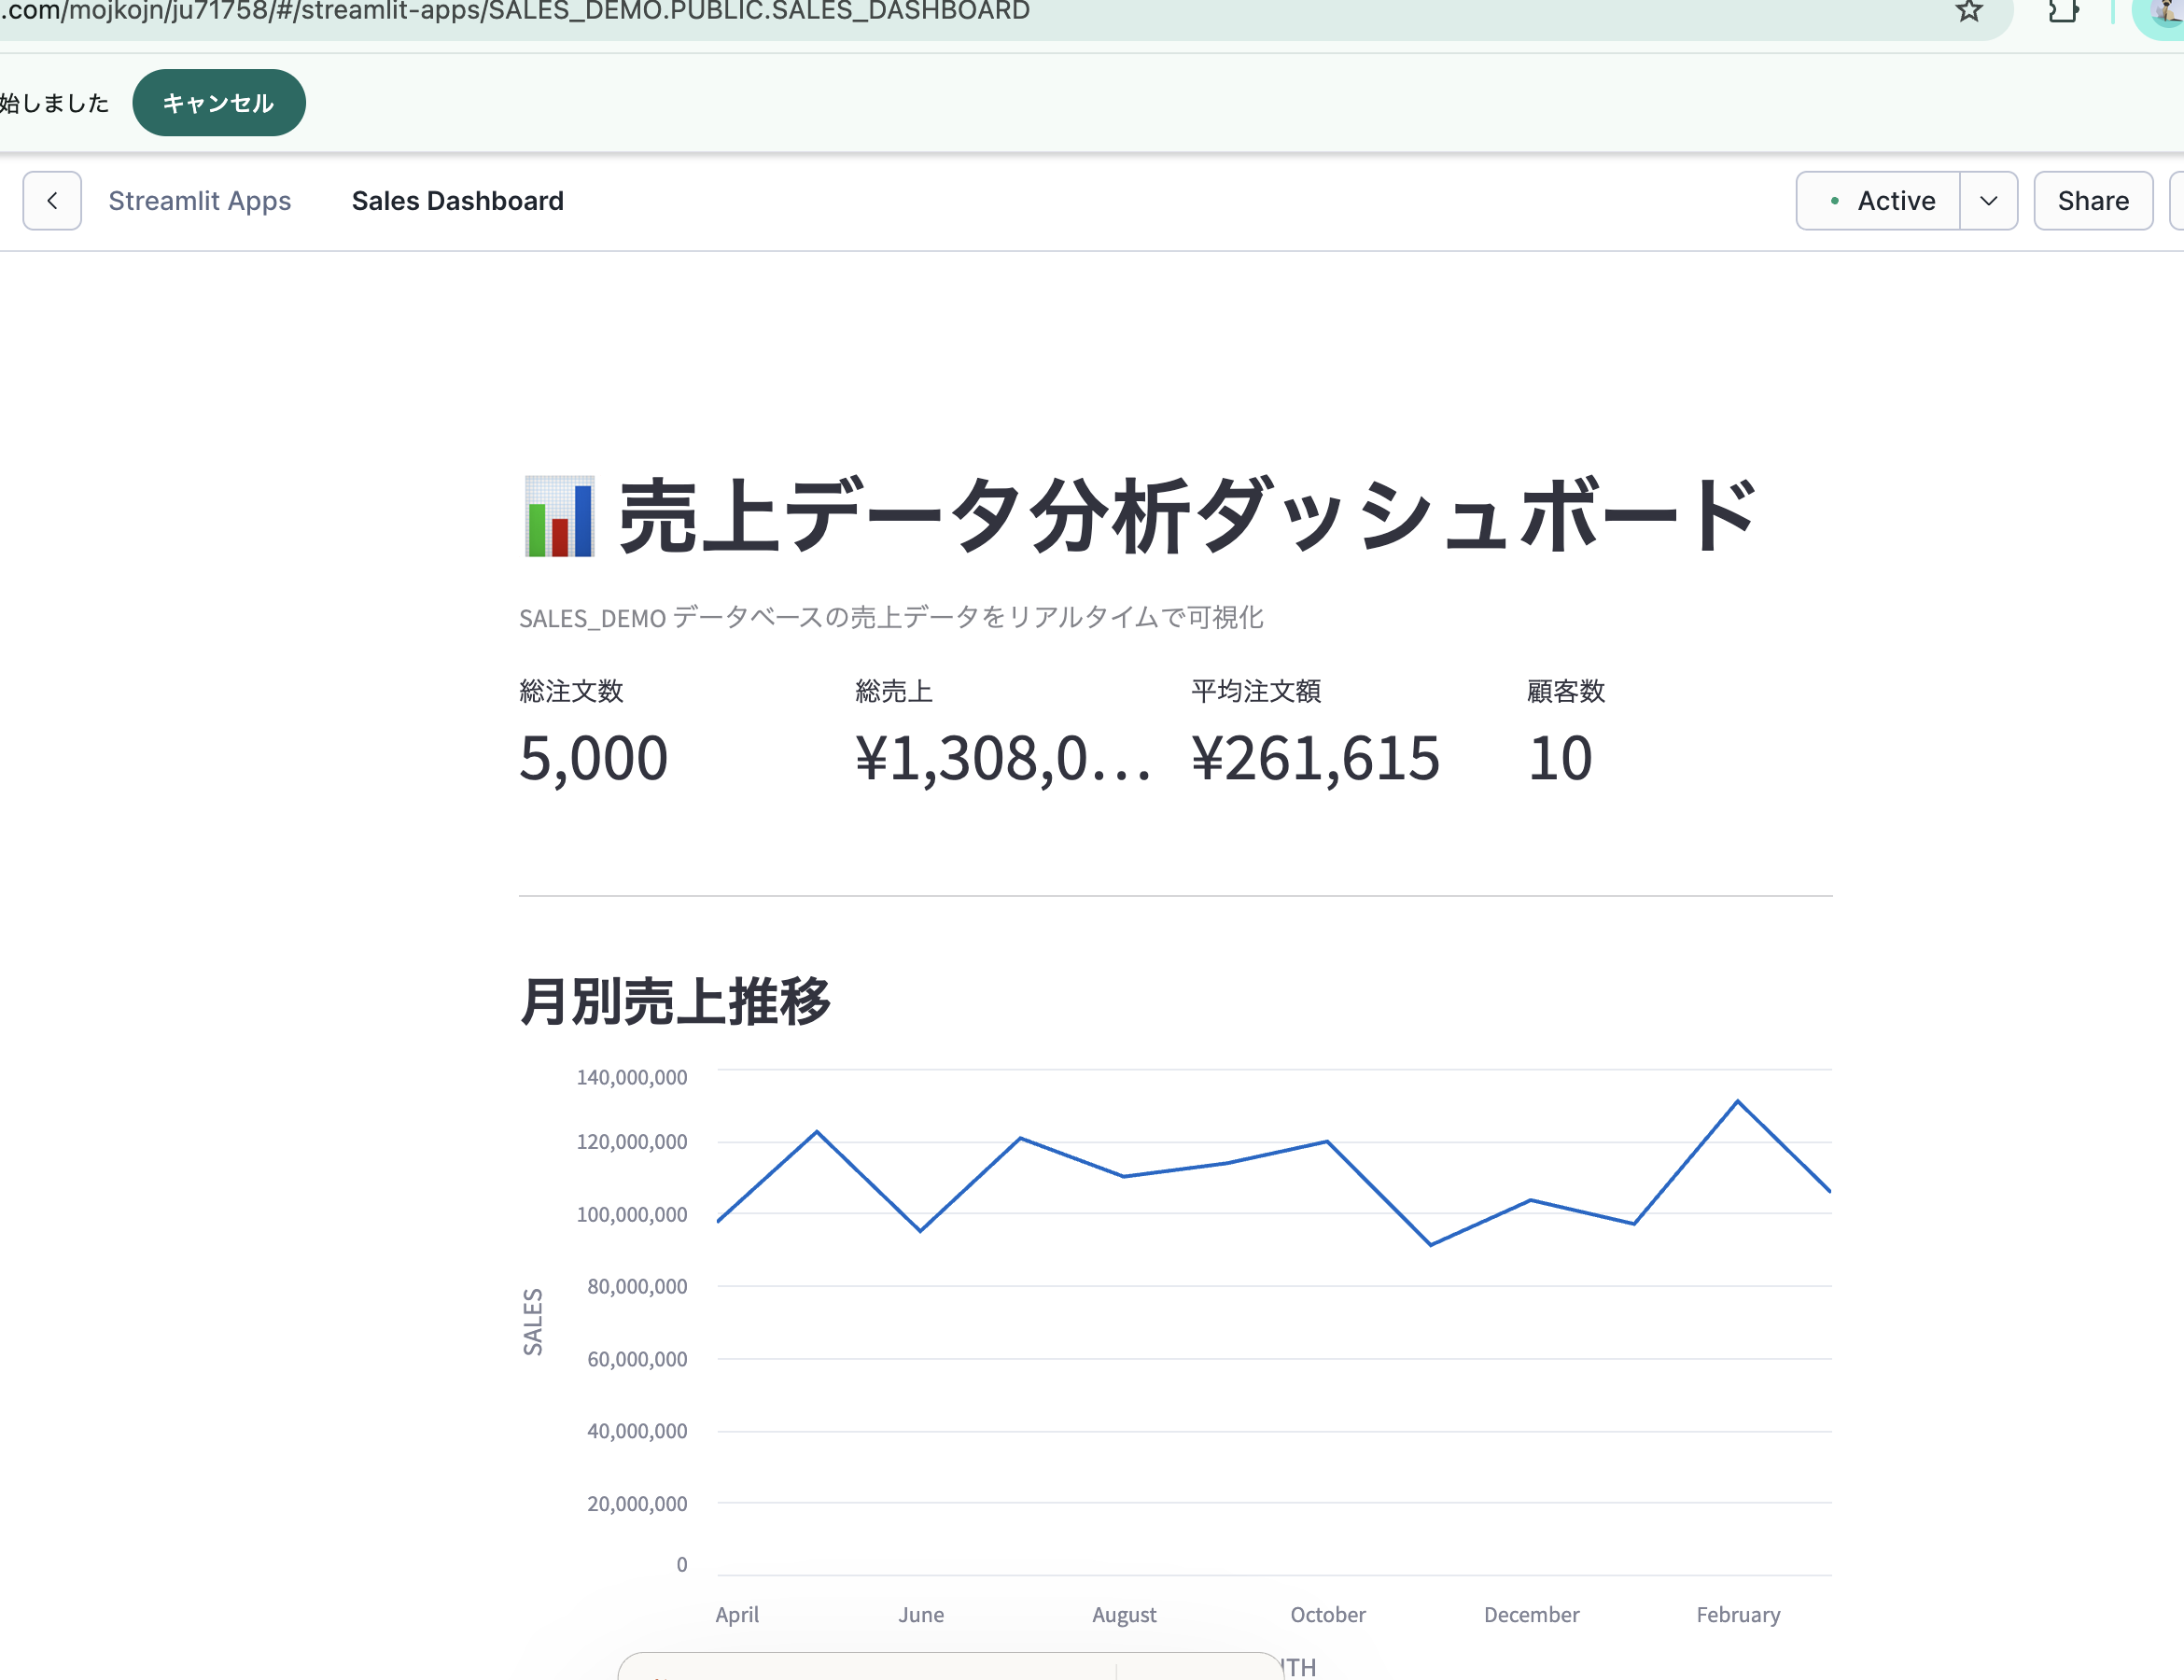The image size is (2184, 1680).
Task: Select the Sales Dashboard breadcrumb item
Action: pyautogui.click(x=457, y=200)
